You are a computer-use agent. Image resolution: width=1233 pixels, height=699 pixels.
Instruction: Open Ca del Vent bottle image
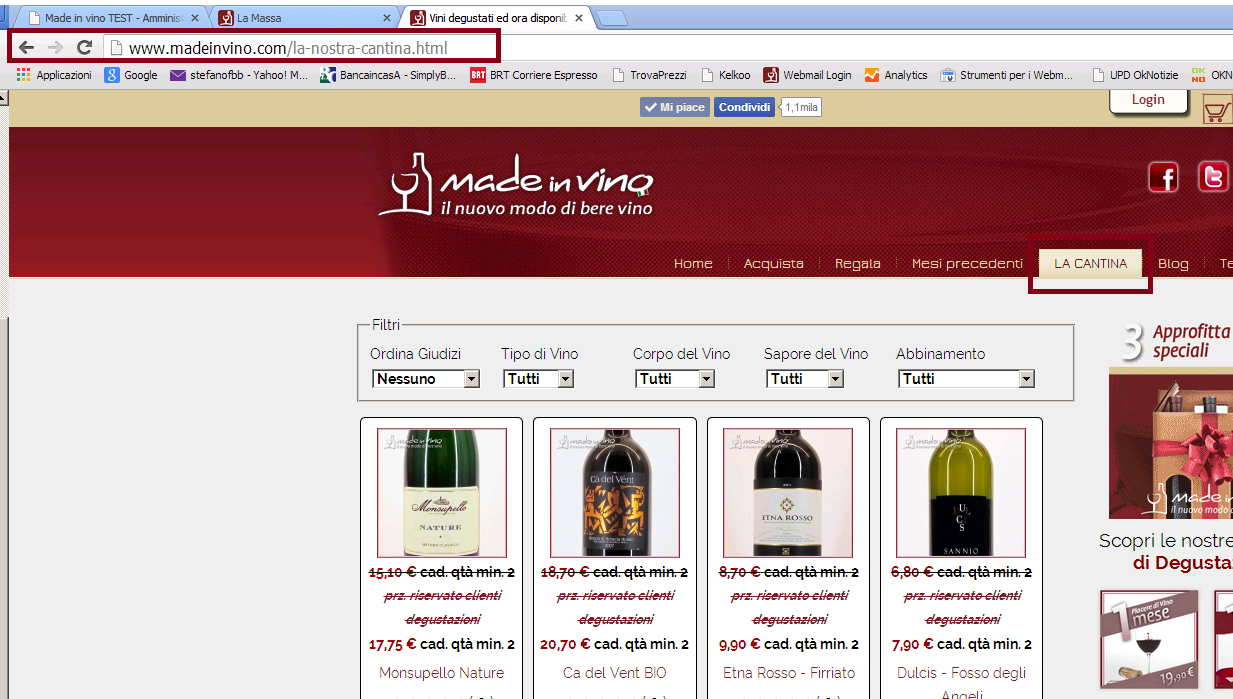[x=615, y=493]
